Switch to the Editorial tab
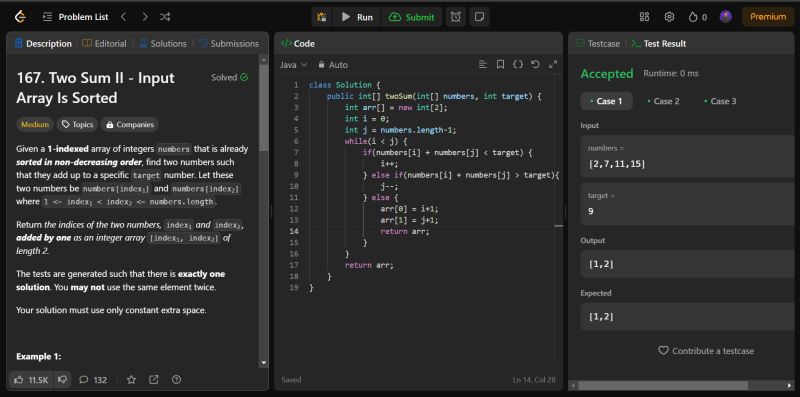Image resolution: width=800 pixels, height=397 pixels. pos(105,43)
